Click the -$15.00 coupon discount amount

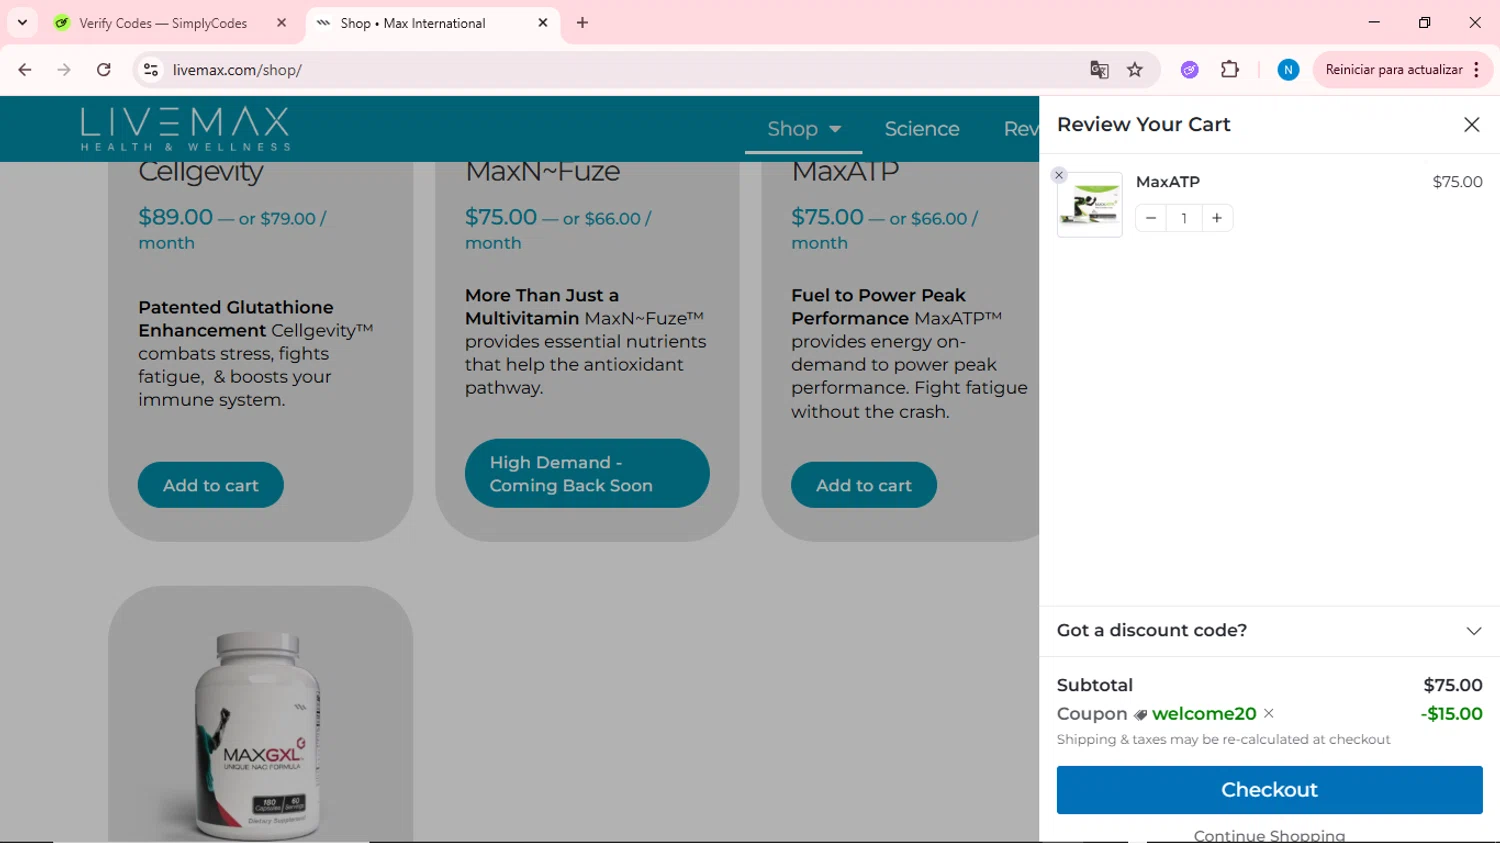(1452, 714)
